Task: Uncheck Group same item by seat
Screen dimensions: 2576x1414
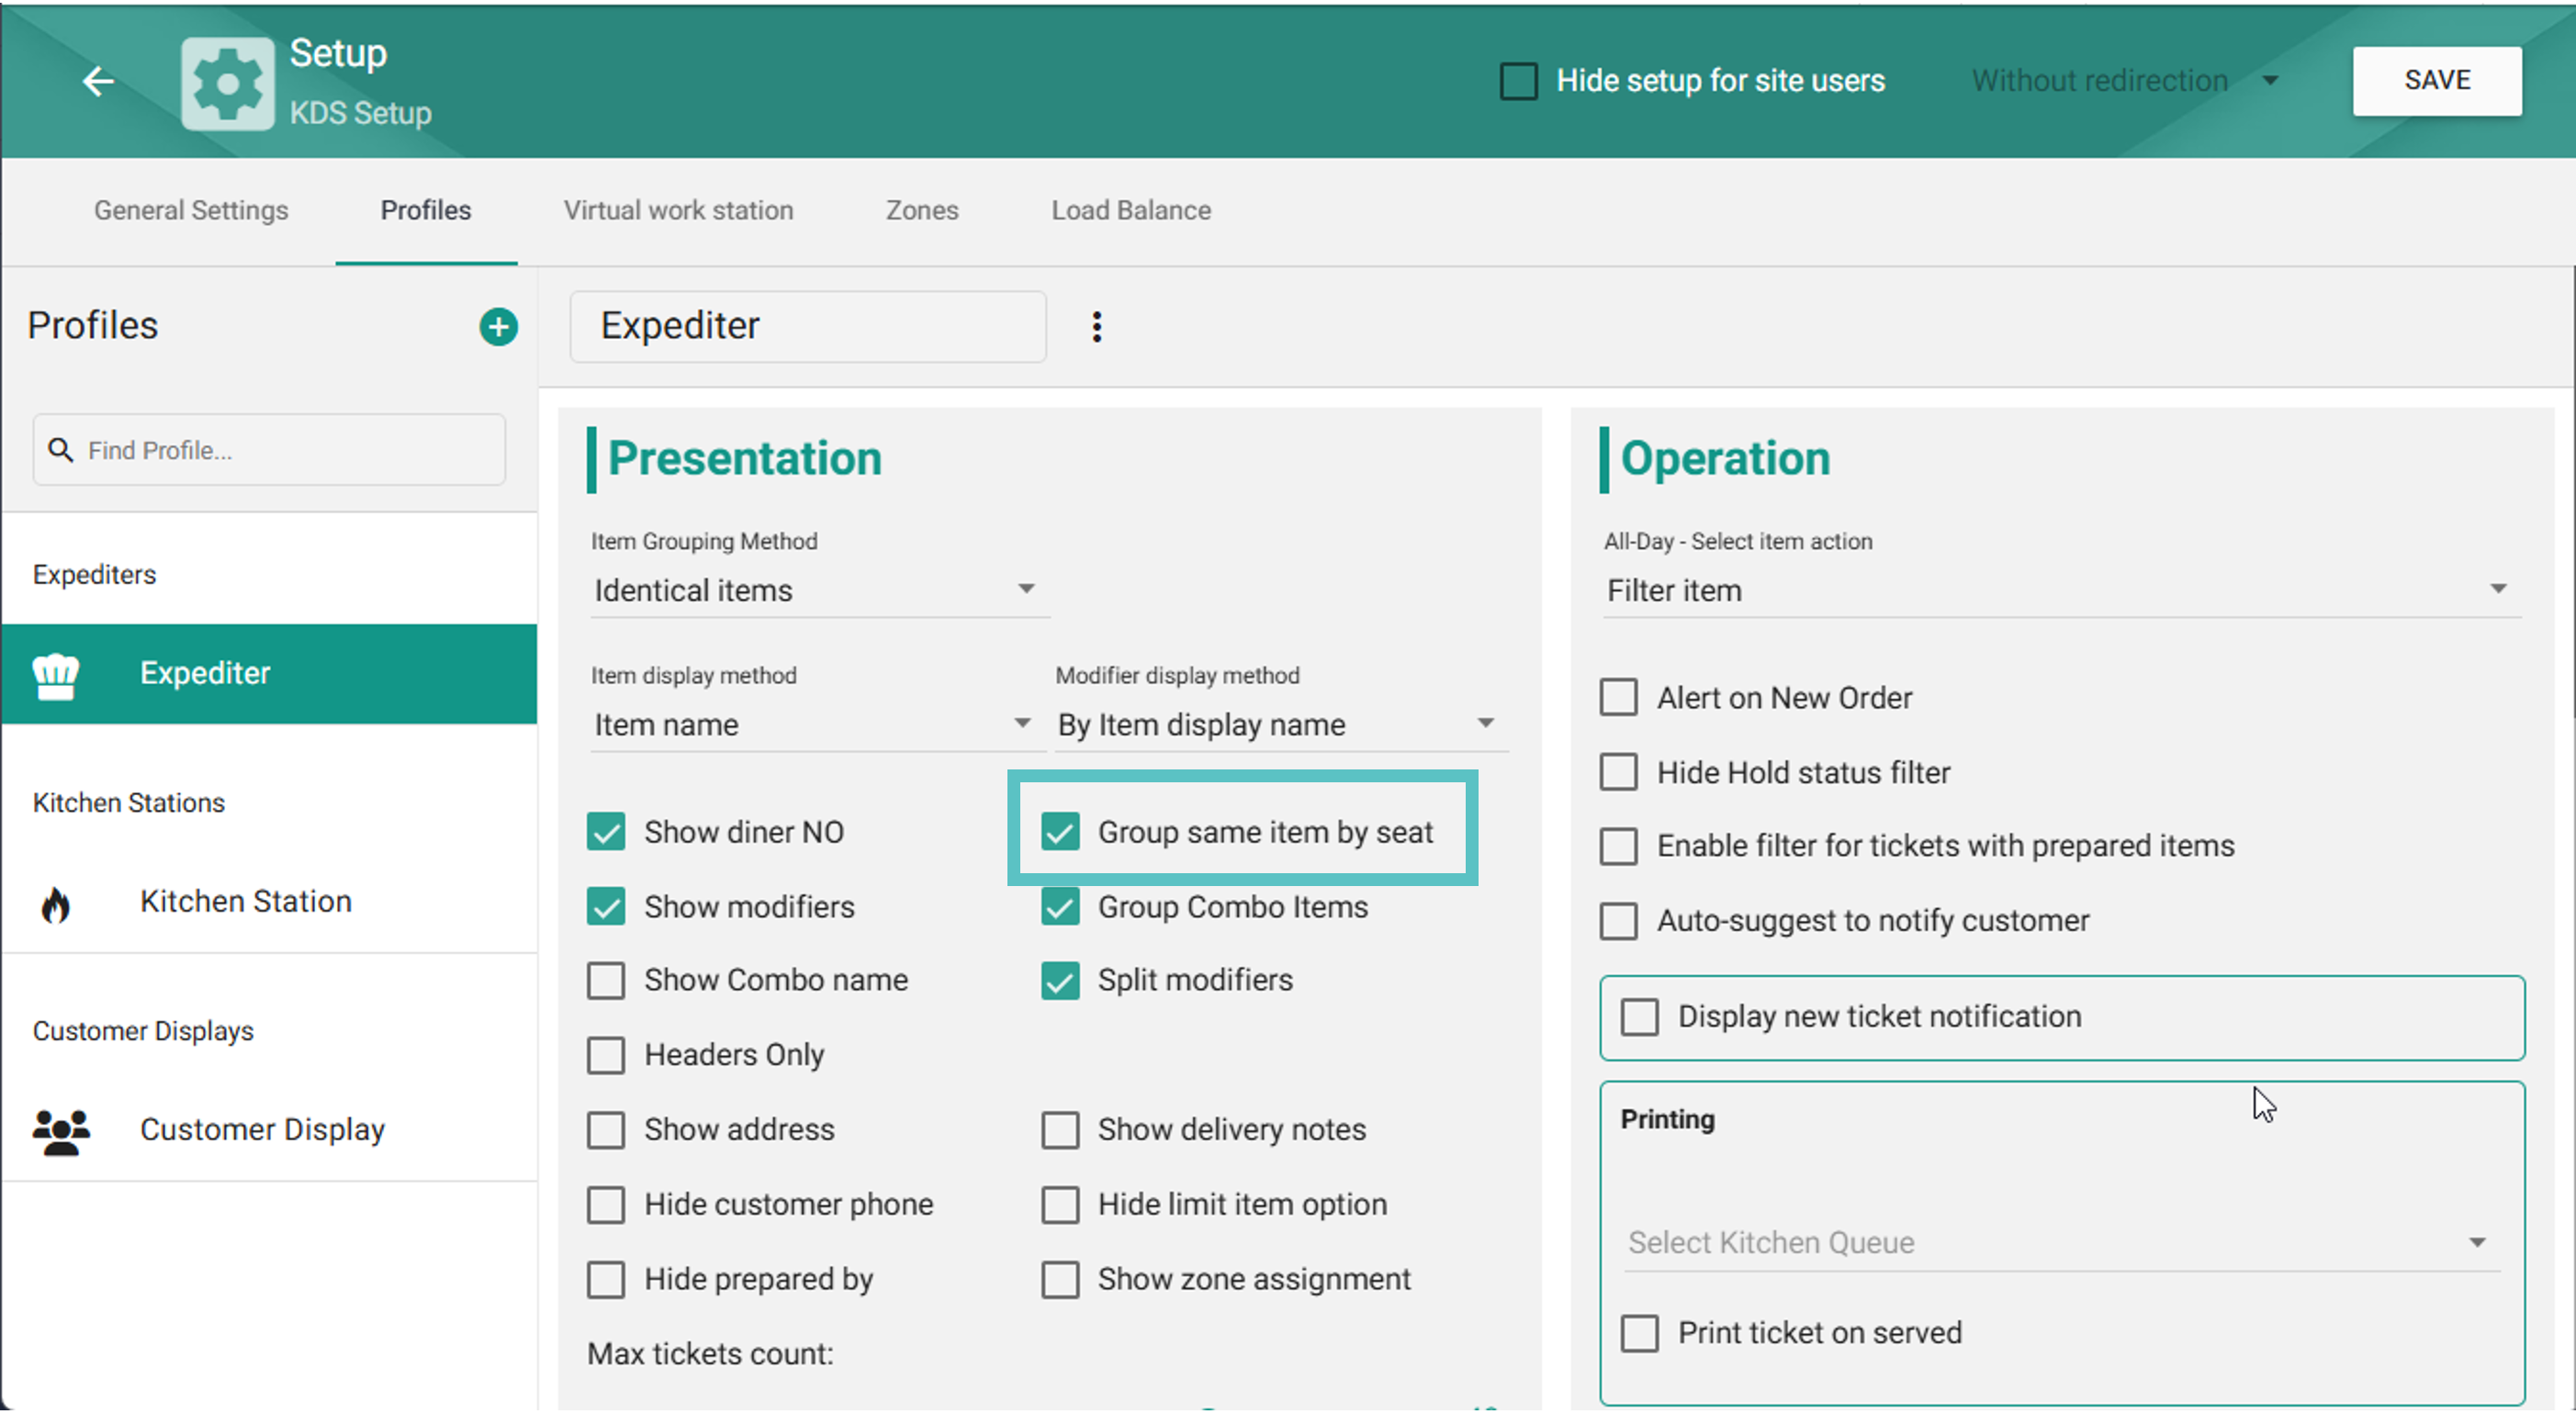Action: point(1060,832)
